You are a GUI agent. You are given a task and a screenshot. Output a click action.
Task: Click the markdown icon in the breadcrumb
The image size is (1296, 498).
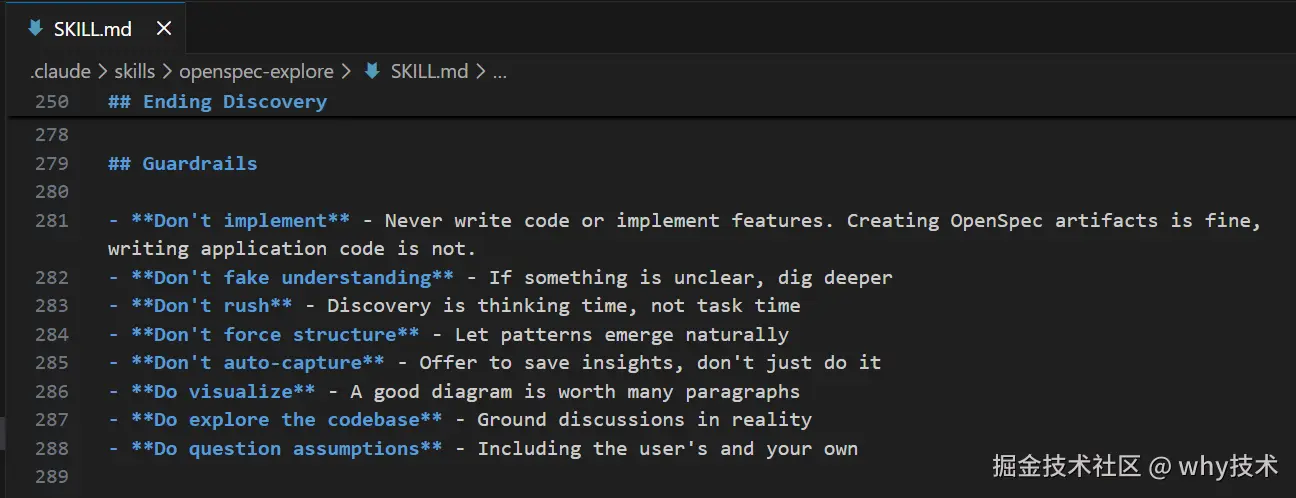(372, 71)
